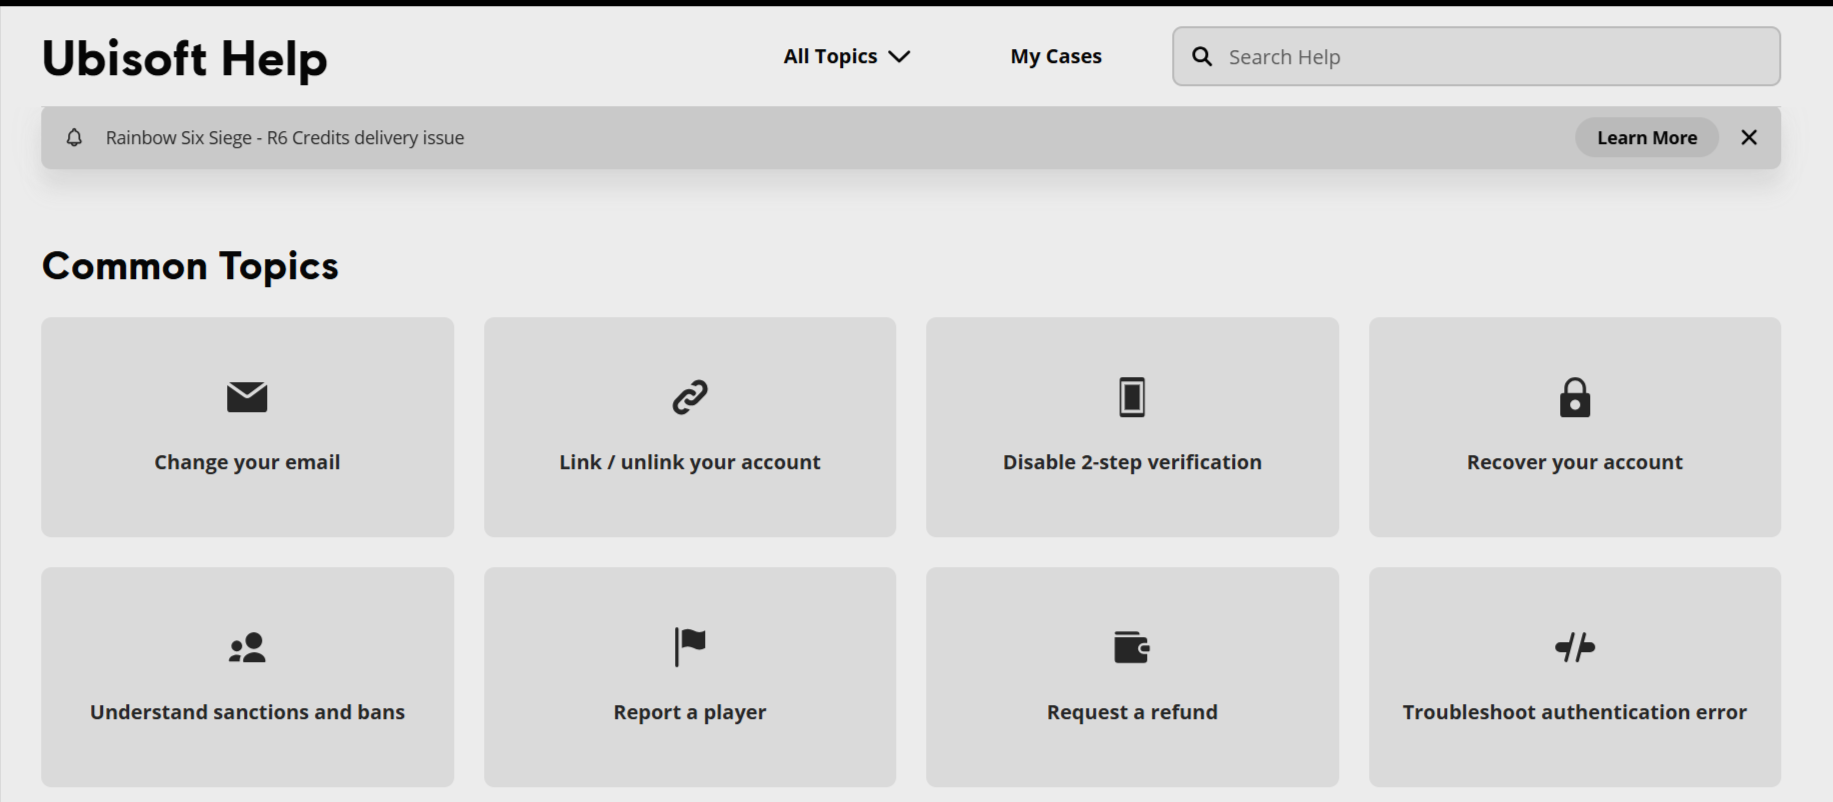
Task: Open the Recover your account label
Action: coord(1575,462)
